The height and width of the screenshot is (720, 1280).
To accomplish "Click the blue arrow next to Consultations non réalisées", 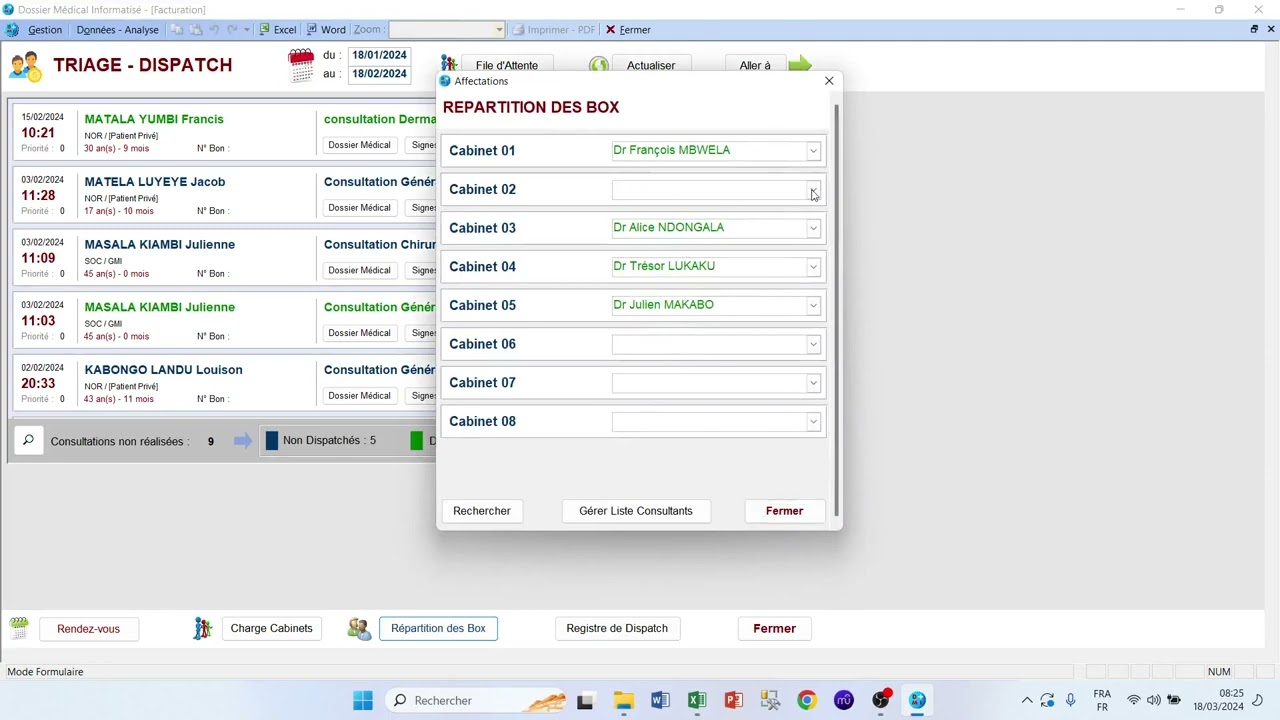I will pos(243,441).
